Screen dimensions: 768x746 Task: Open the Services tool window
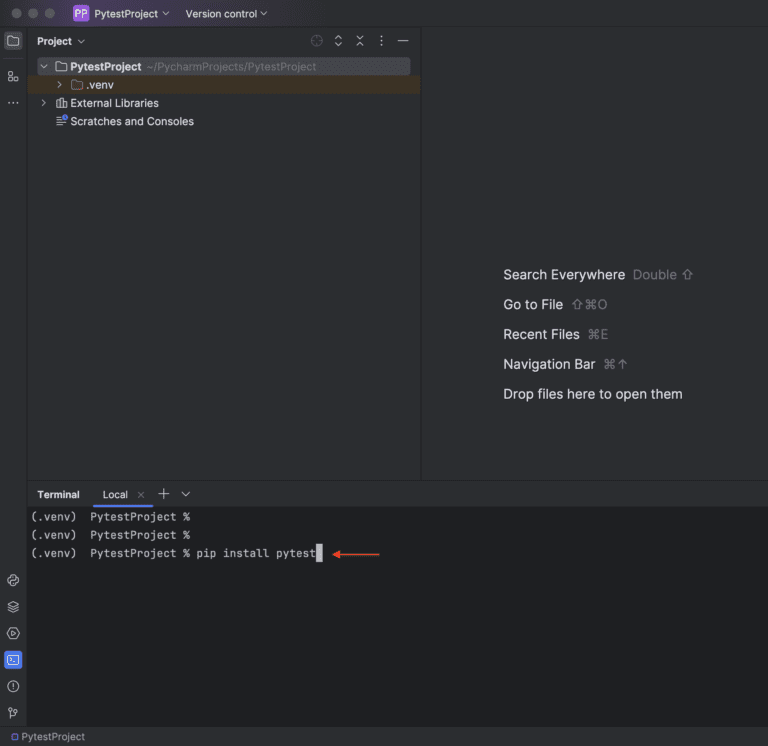pyautogui.click(x=13, y=633)
